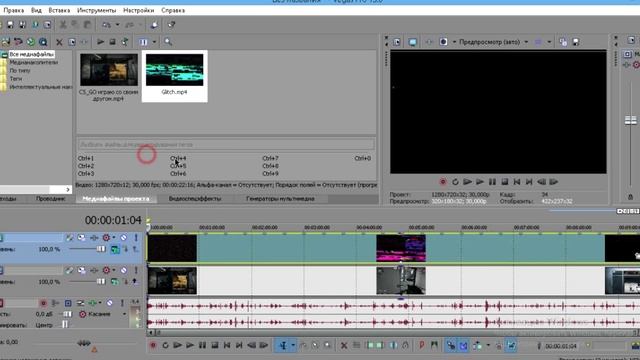Click the Search media magnifier icon
The width and height of the screenshot is (640, 360).
[x=168, y=42]
